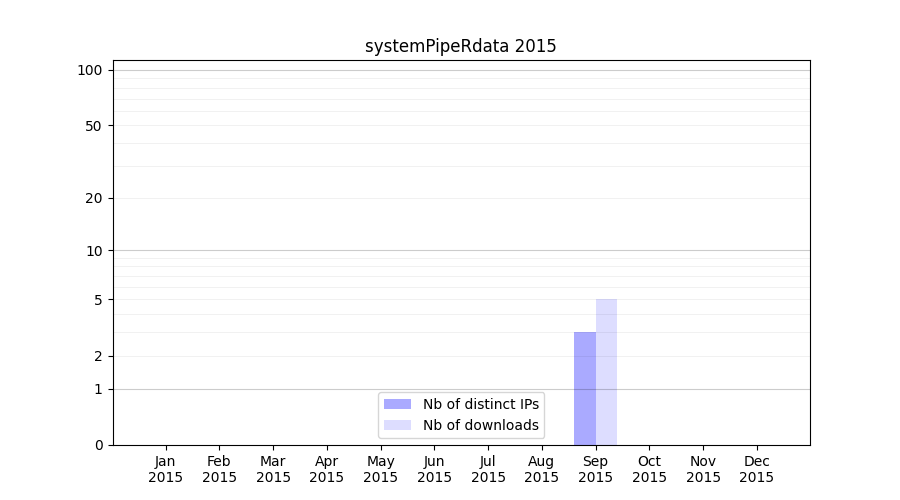Pick the May 2015 x-axis label
Viewport: 900px width, 500px height.
pos(380,469)
